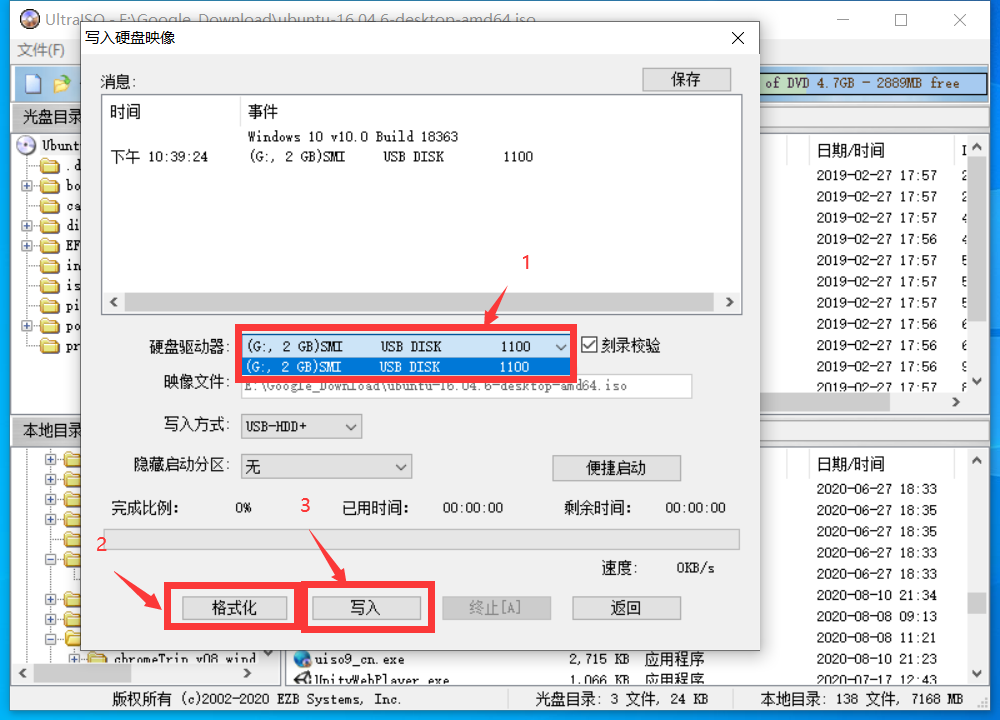Click the 本地目录 panel header
The height and width of the screenshot is (720, 1000).
click(52, 430)
